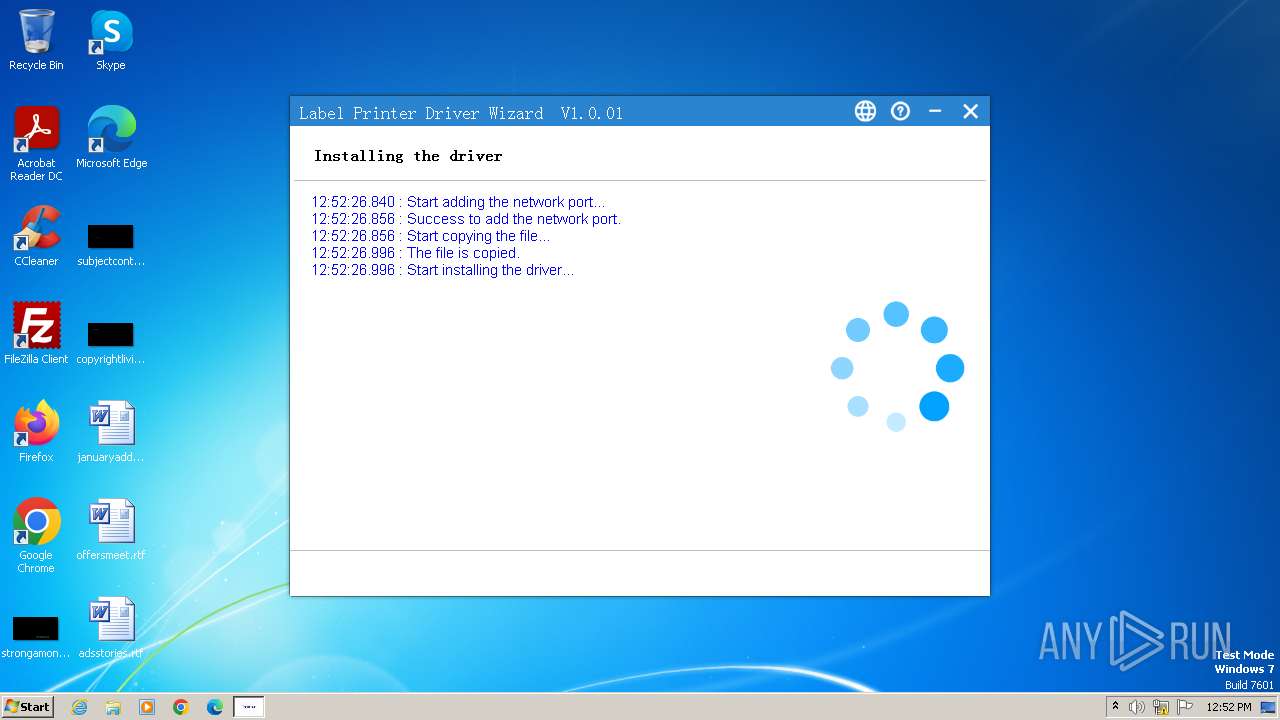
Task: Click the wizard title bar text
Action: tap(460, 113)
